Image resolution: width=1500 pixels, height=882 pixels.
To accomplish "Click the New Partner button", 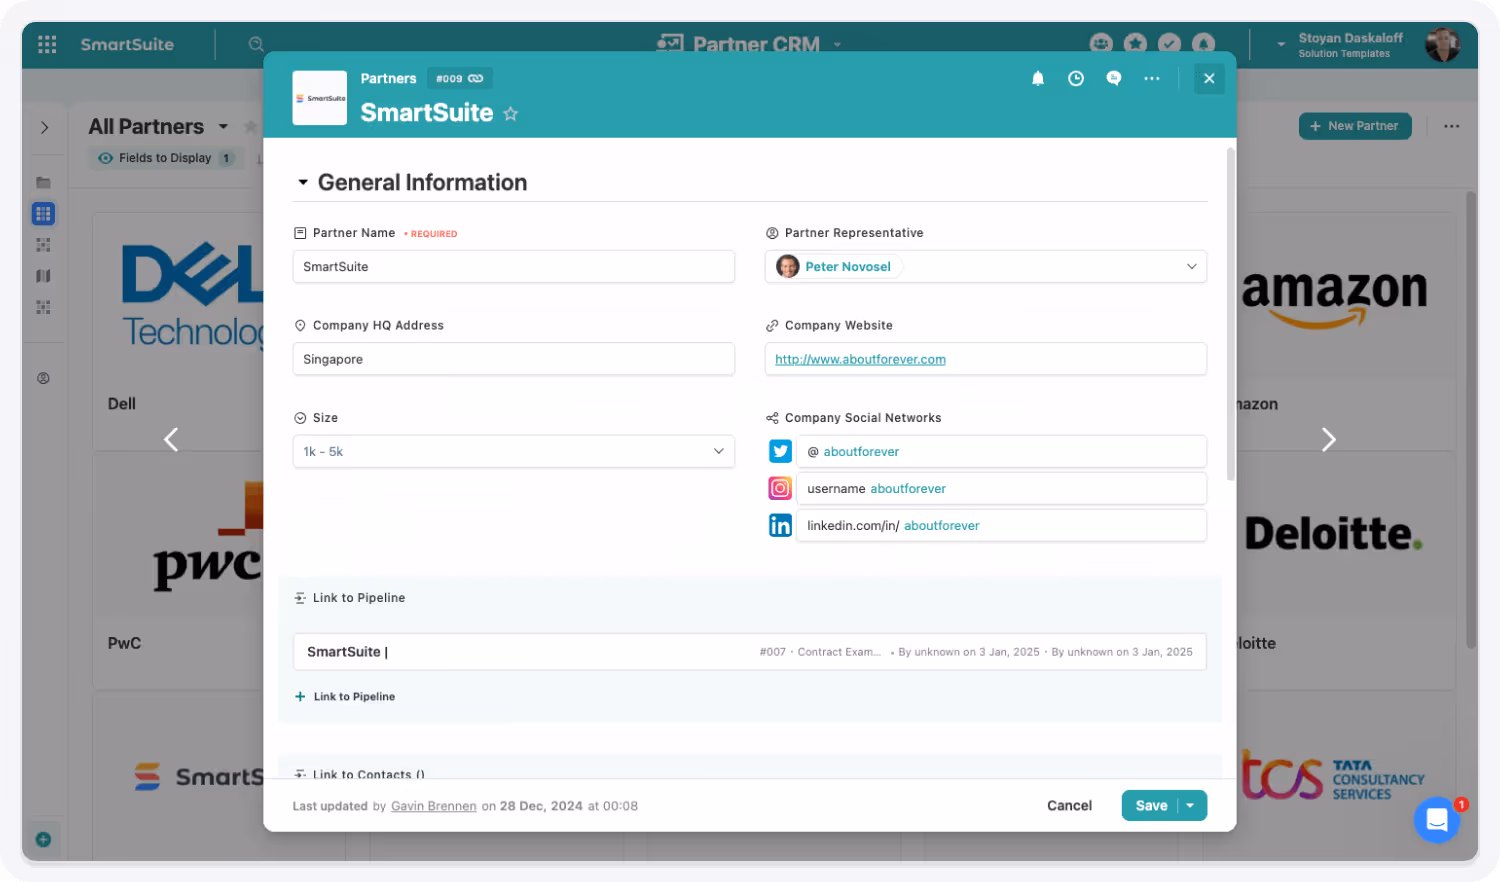I will (1355, 126).
